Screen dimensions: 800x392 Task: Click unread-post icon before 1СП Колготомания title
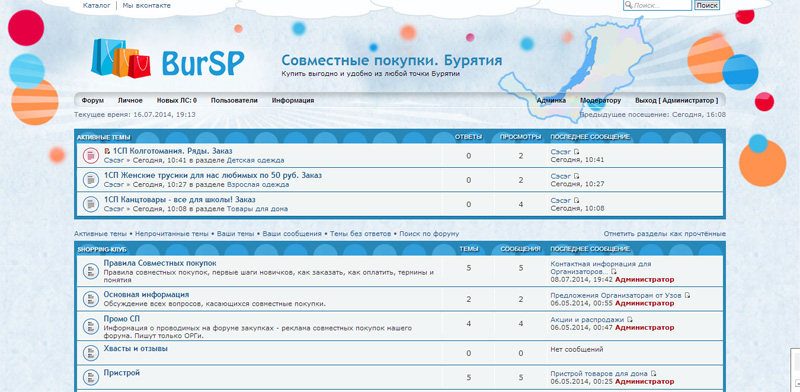point(107,151)
